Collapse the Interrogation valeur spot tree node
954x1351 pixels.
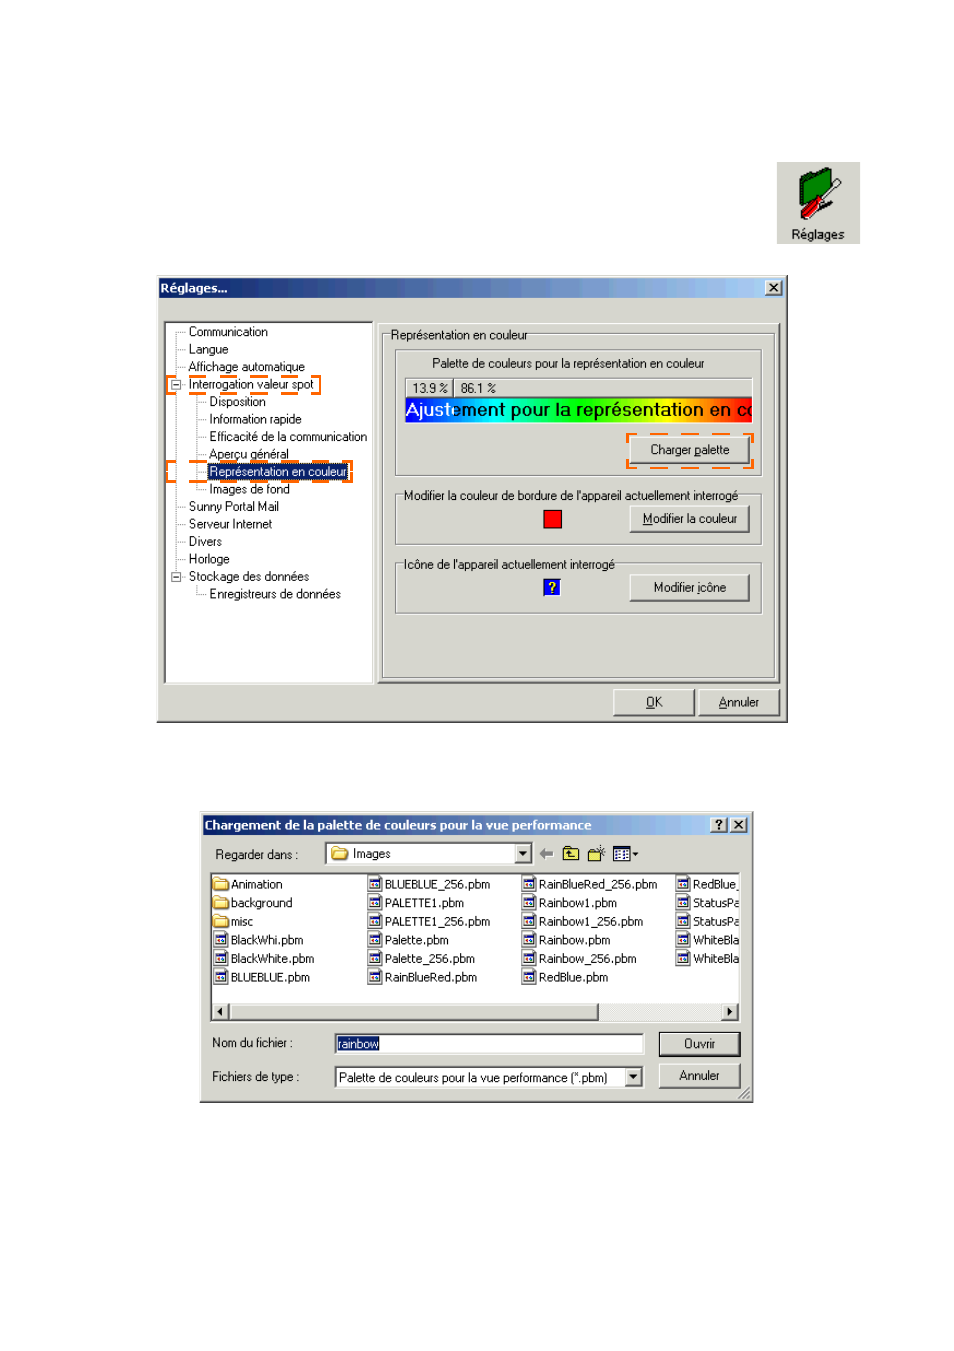[176, 384]
